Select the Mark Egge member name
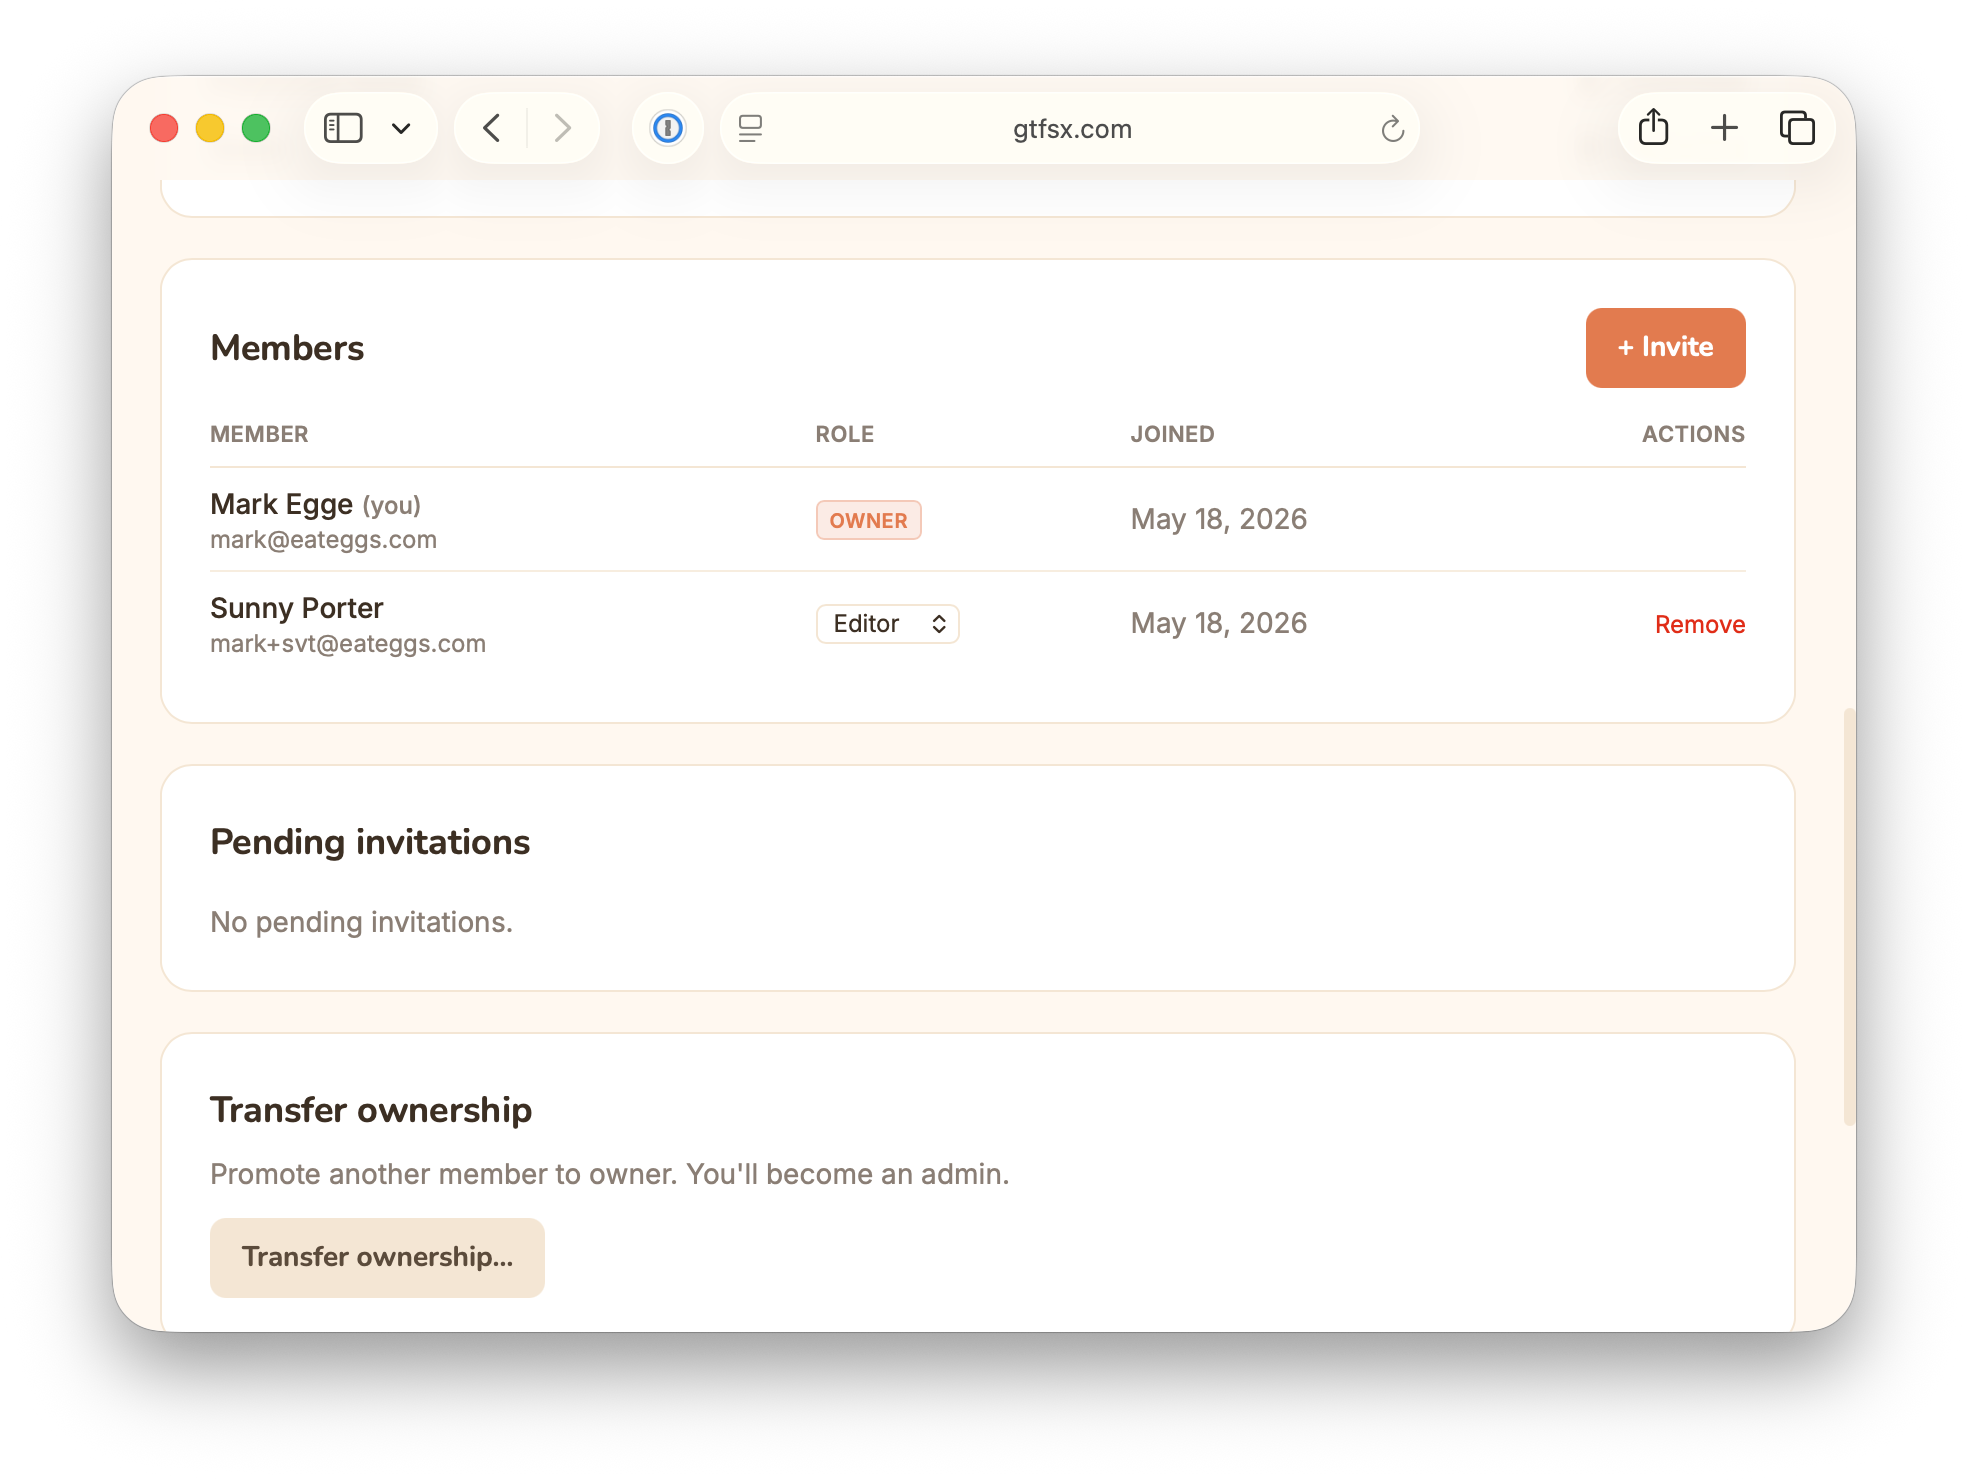 pos(281,504)
